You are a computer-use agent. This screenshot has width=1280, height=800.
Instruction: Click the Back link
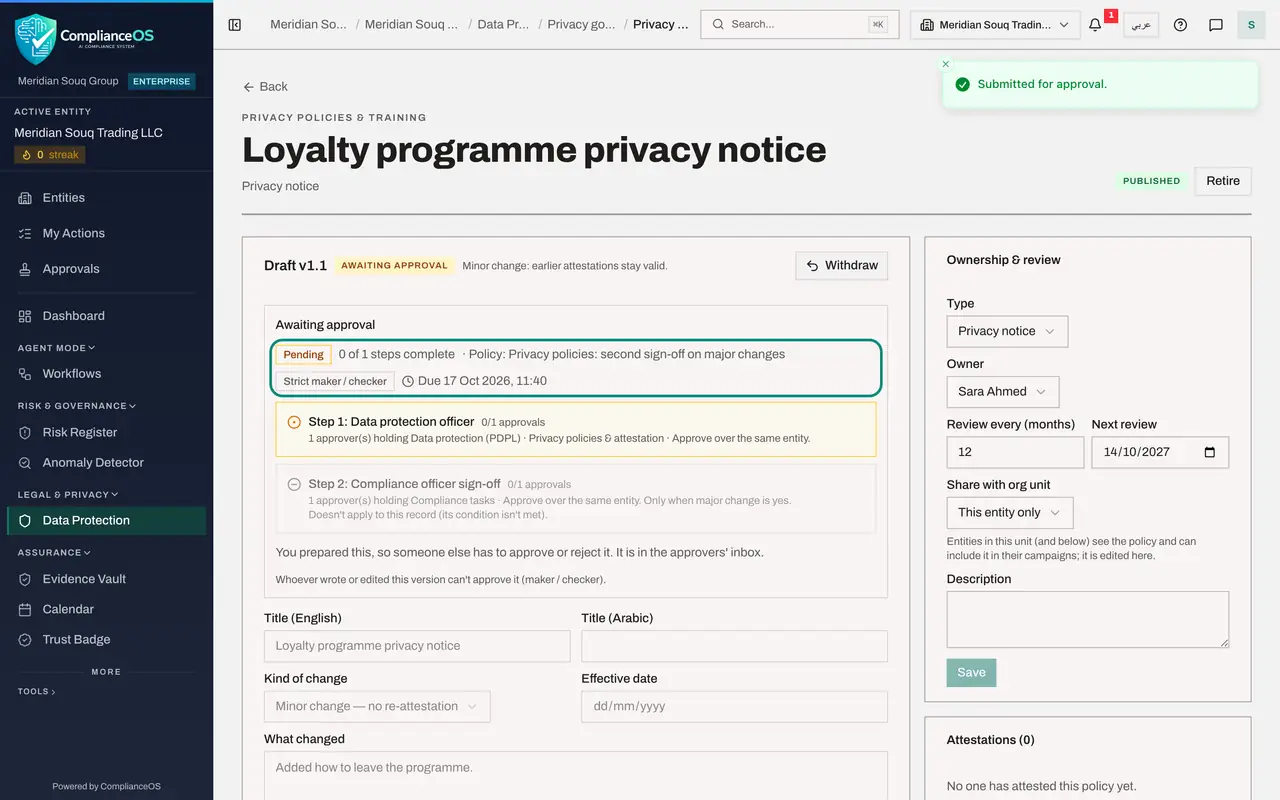coord(265,87)
